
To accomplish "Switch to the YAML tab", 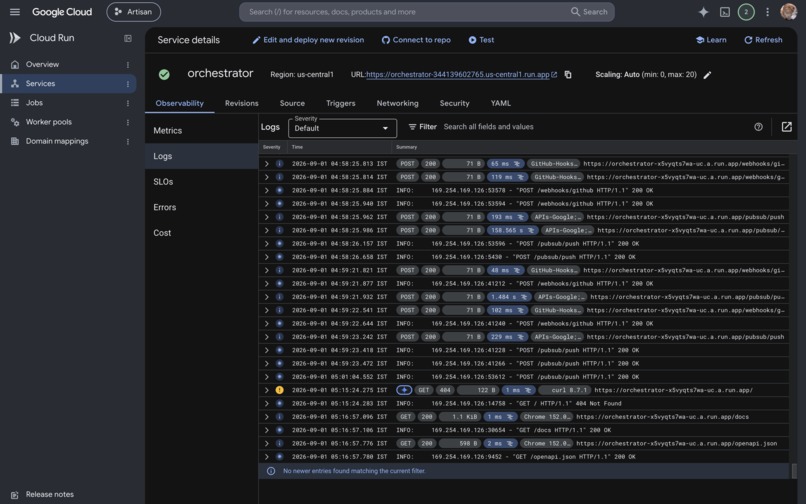I will click(x=501, y=103).
